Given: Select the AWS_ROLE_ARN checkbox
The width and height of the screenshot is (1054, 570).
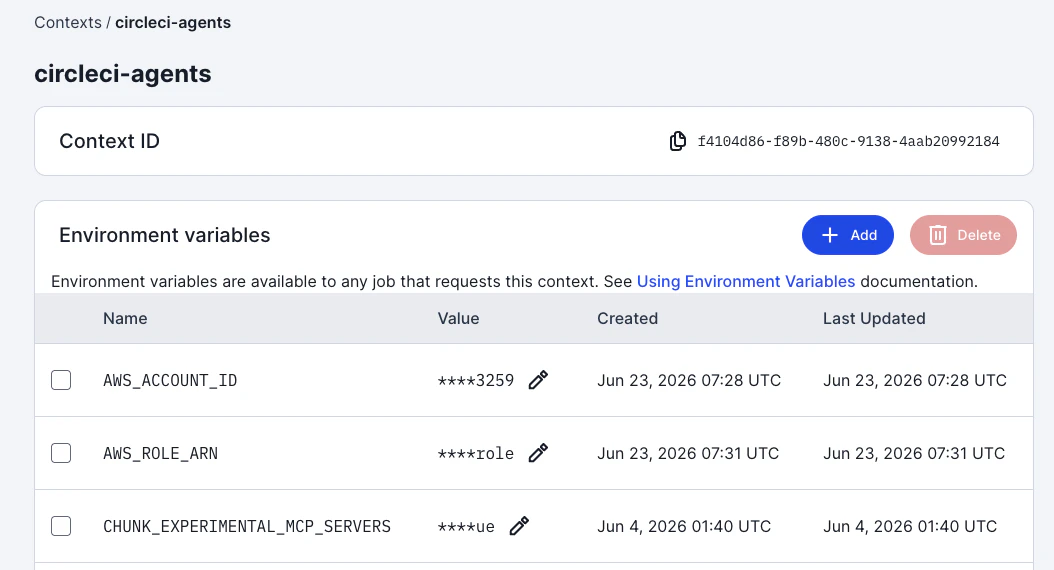Looking at the screenshot, I should [x=61, y=453].
